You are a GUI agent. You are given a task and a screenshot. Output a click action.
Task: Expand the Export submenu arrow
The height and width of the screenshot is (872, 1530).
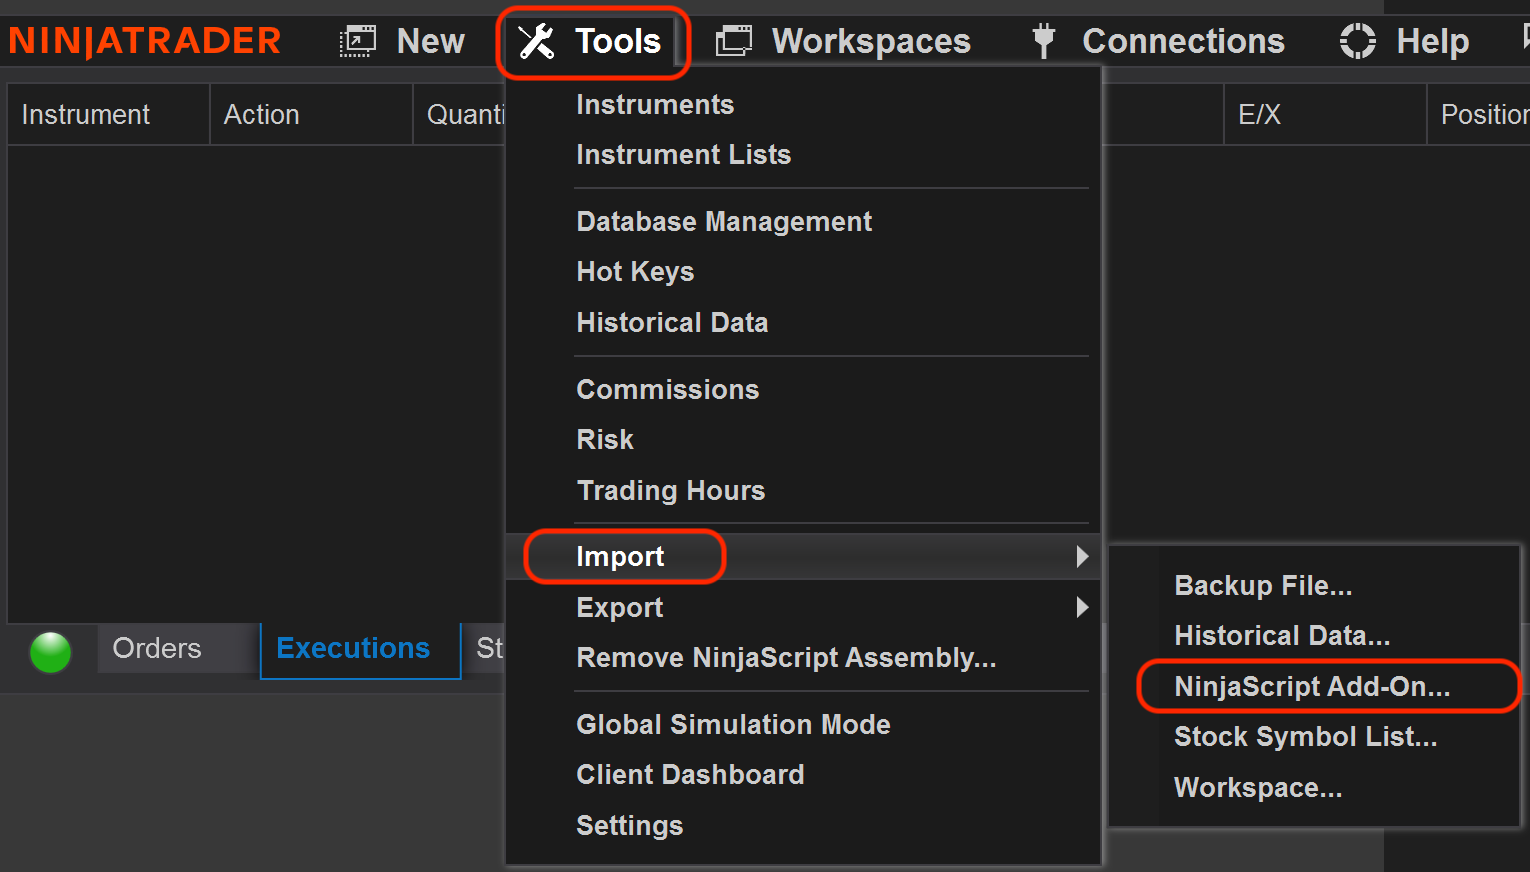pos(1082,607)
